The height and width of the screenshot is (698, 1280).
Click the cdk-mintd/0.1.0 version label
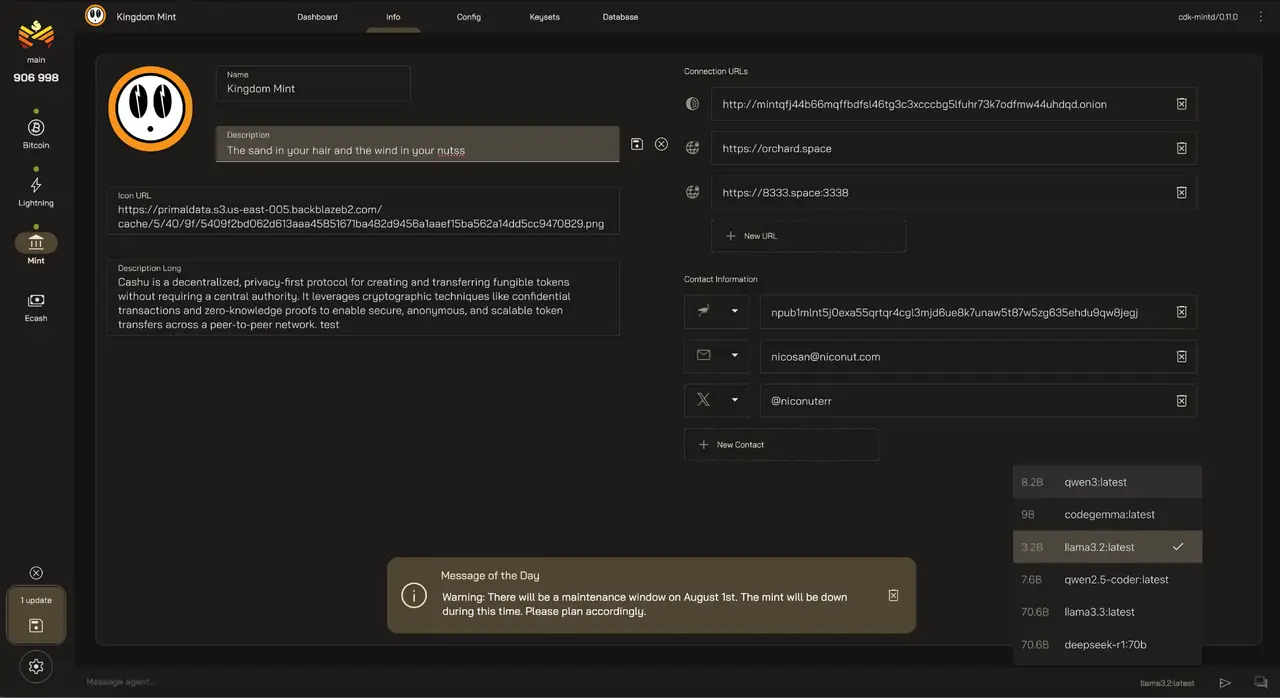[1208, 17]
